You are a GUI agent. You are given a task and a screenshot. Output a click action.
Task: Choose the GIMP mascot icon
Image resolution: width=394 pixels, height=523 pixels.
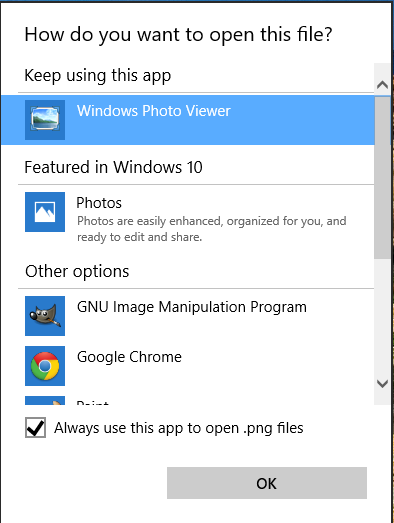click(x=45, y=316)
